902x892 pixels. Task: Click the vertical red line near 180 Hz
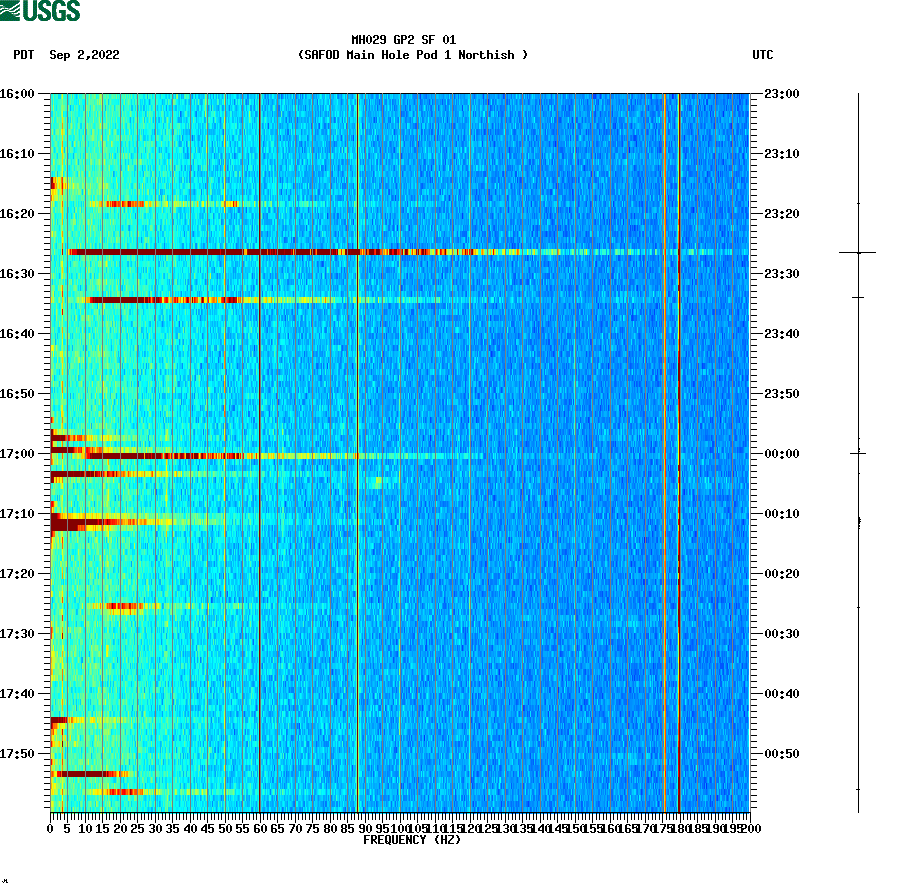678,450
